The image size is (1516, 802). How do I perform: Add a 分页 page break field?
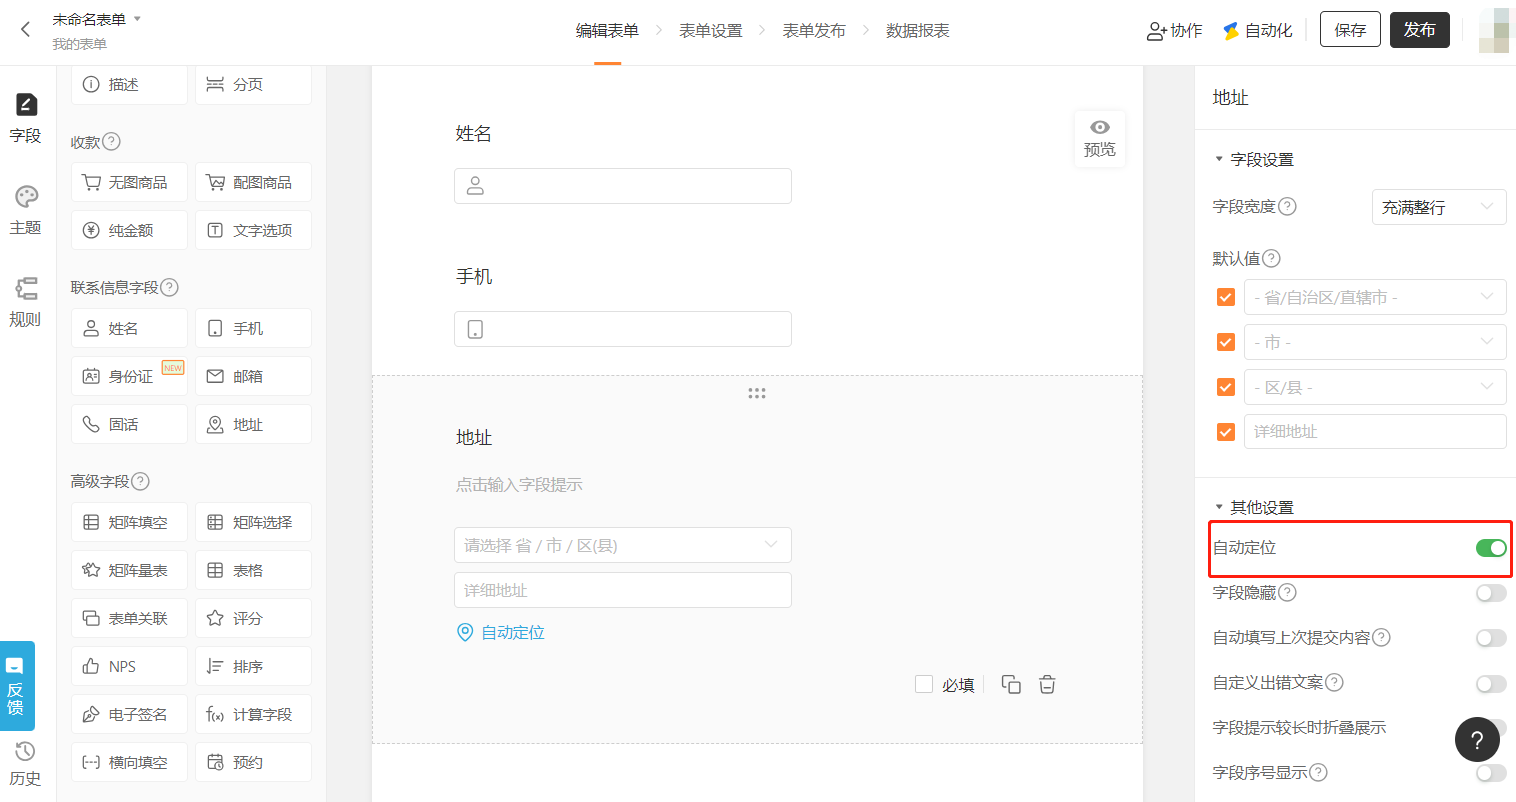[x=253, y=85]
